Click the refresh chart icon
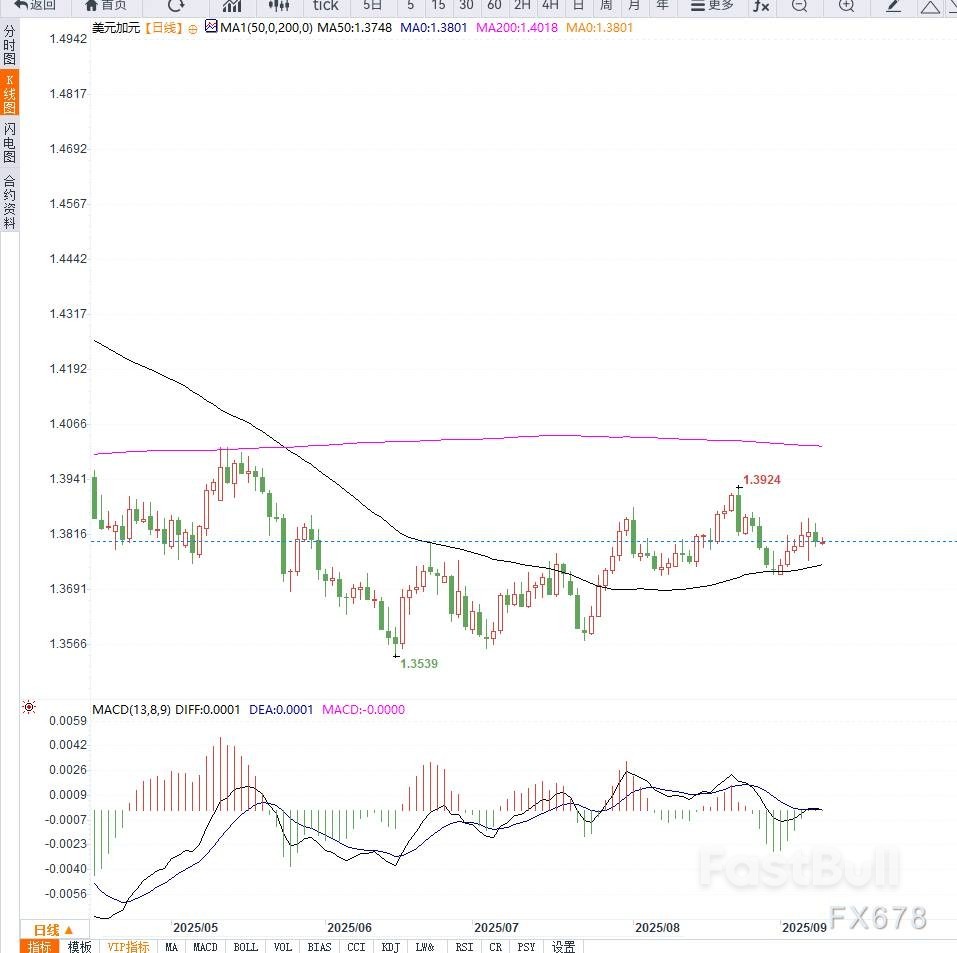This screenshot has height=953, width=957. 176,6
